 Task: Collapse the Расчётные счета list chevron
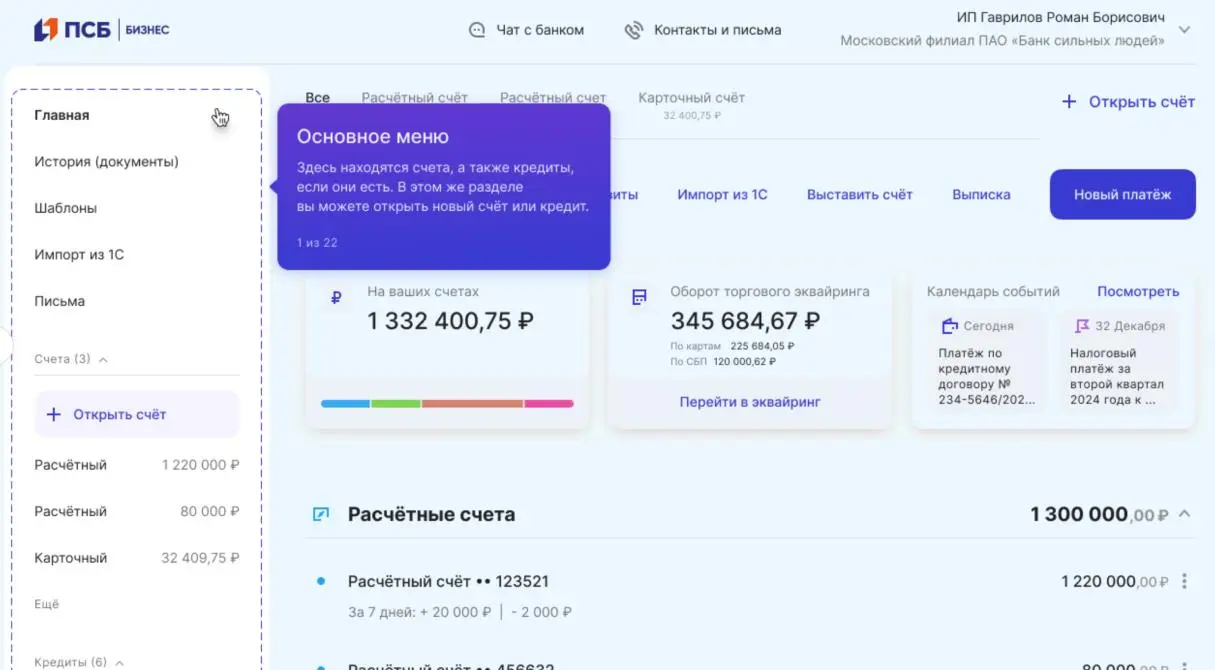(1185, 514)
